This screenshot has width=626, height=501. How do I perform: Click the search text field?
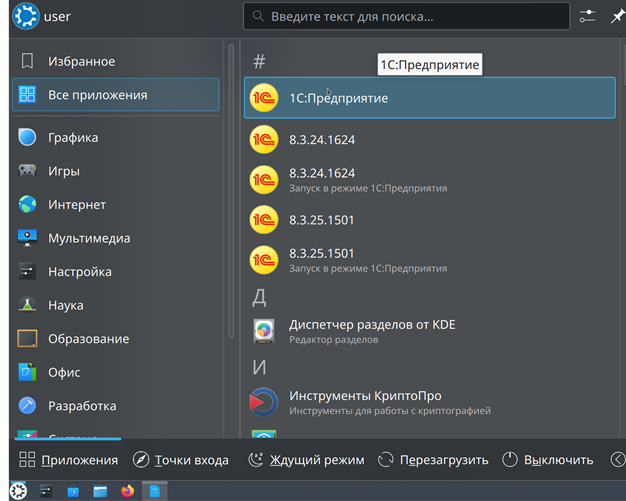coord(406,16)
